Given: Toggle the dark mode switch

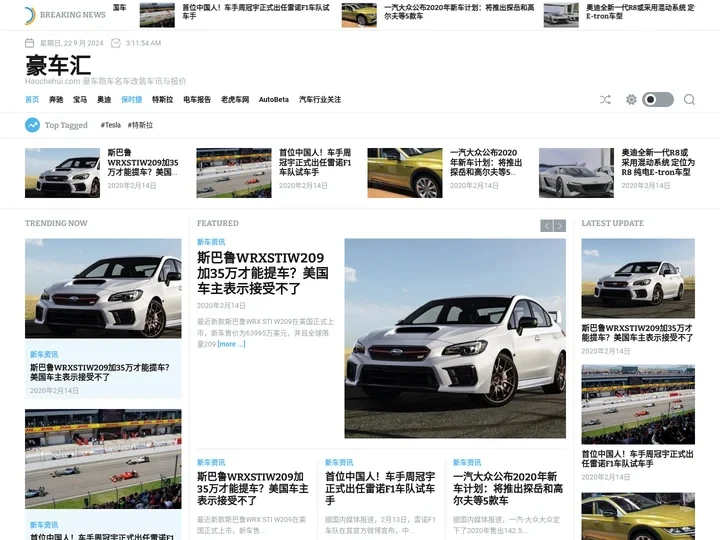Looking at the screenshot, I should pyautogui.click(x=658, y=99).
